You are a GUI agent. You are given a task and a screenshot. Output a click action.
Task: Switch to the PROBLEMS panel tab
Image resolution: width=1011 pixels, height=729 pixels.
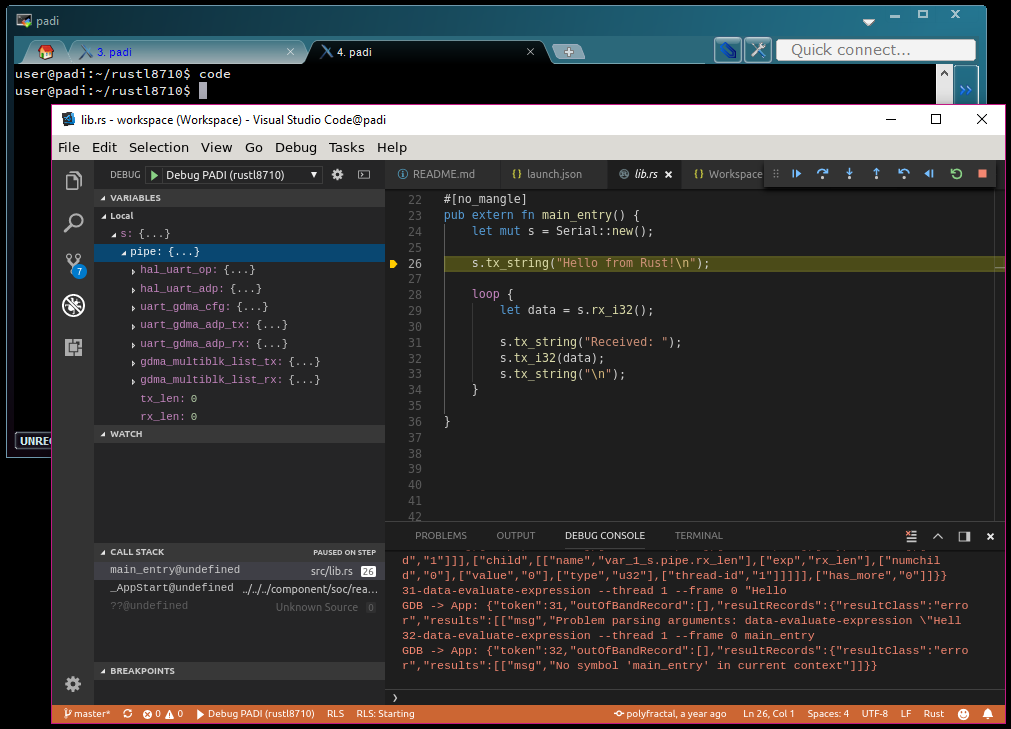tap(440, 536)
